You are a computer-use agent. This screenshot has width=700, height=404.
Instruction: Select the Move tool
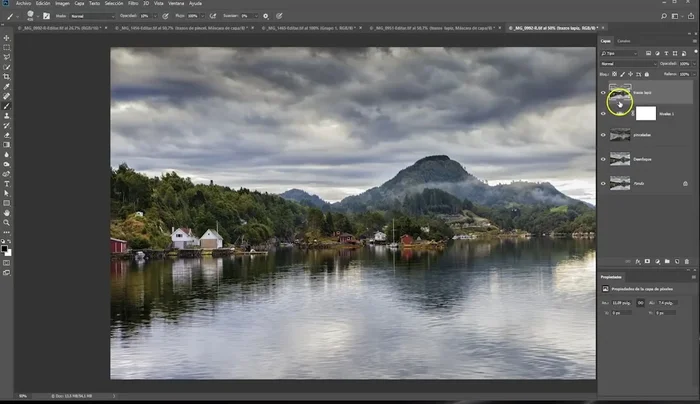(7, 37)
